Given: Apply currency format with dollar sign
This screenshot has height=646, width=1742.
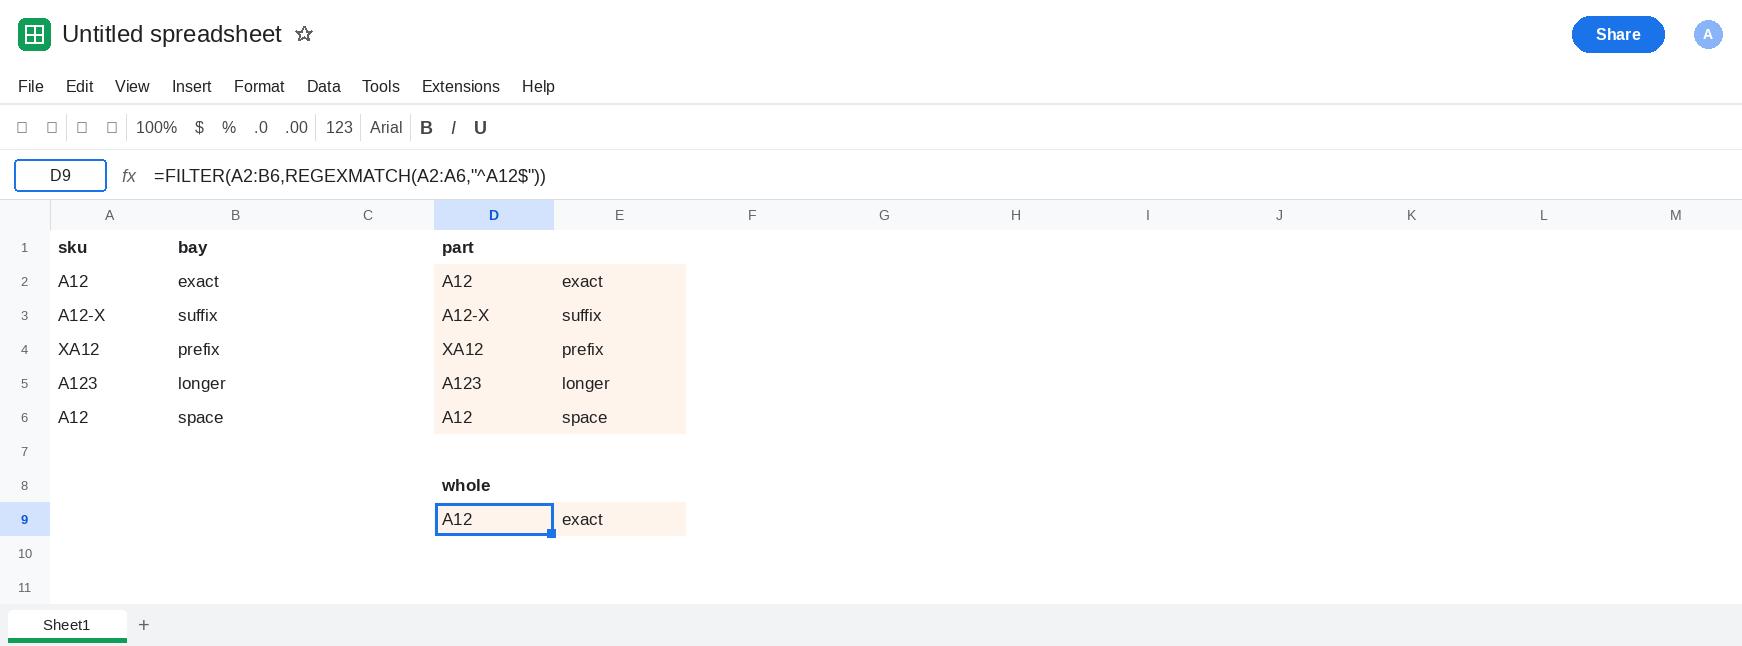Looking at the screenshot, I should [199, 127].
